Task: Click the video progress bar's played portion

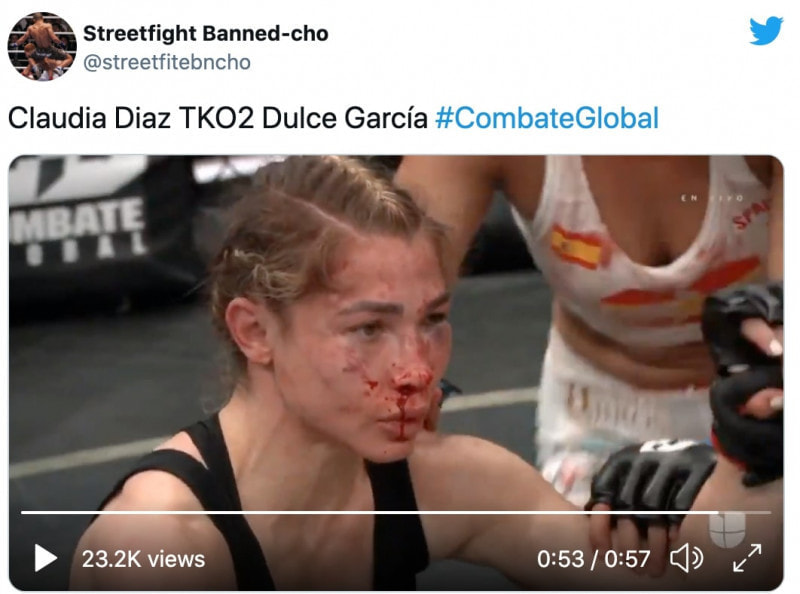Action: (370, 512)
